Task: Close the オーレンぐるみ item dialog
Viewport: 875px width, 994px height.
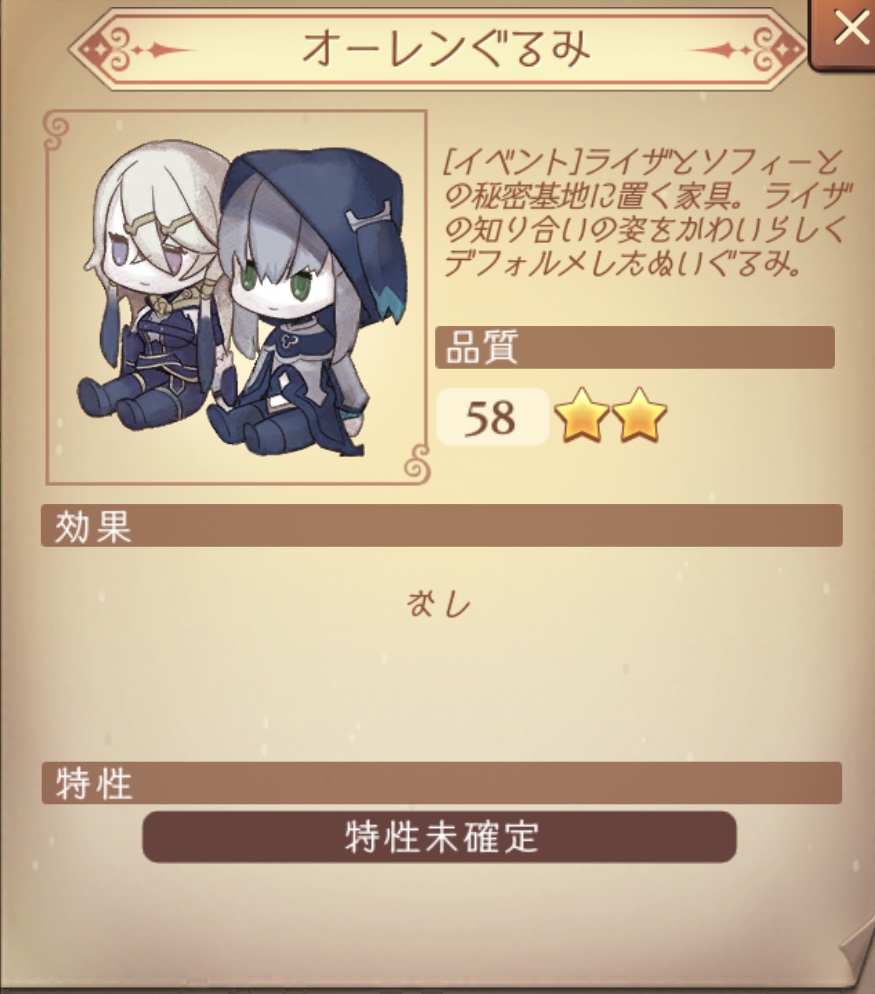Action: (x=844, y=32)
